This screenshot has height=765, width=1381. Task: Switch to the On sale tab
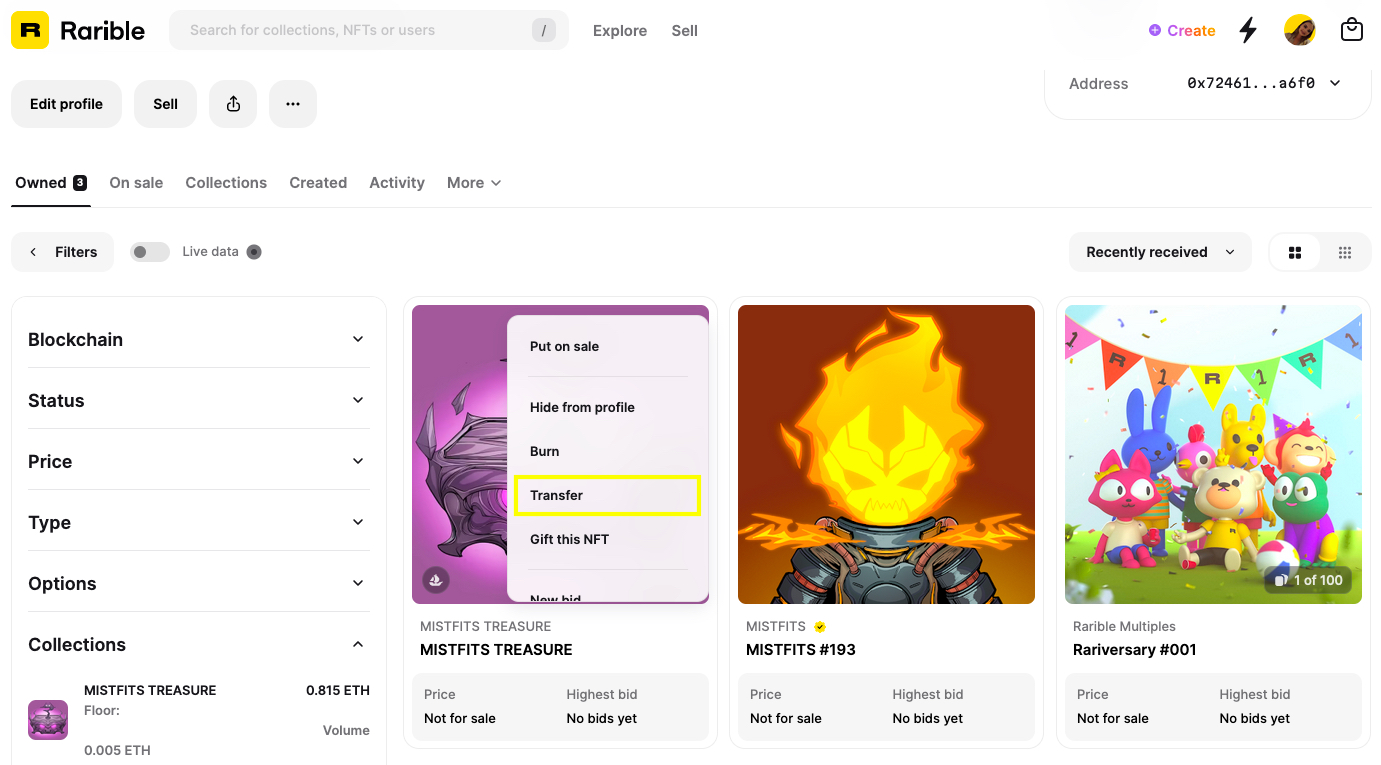point(136,183)
